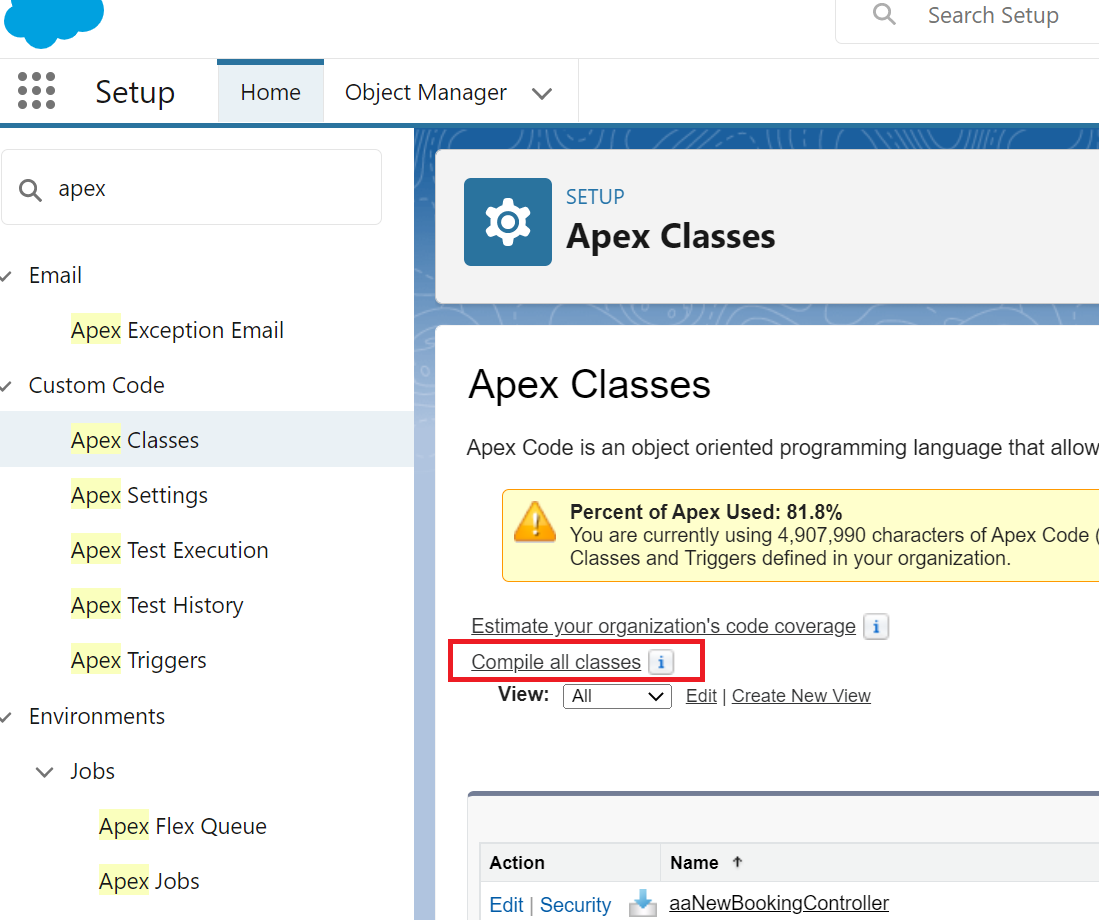Click the Percent of Apex Used: 81.8% text

click(706, 512)
